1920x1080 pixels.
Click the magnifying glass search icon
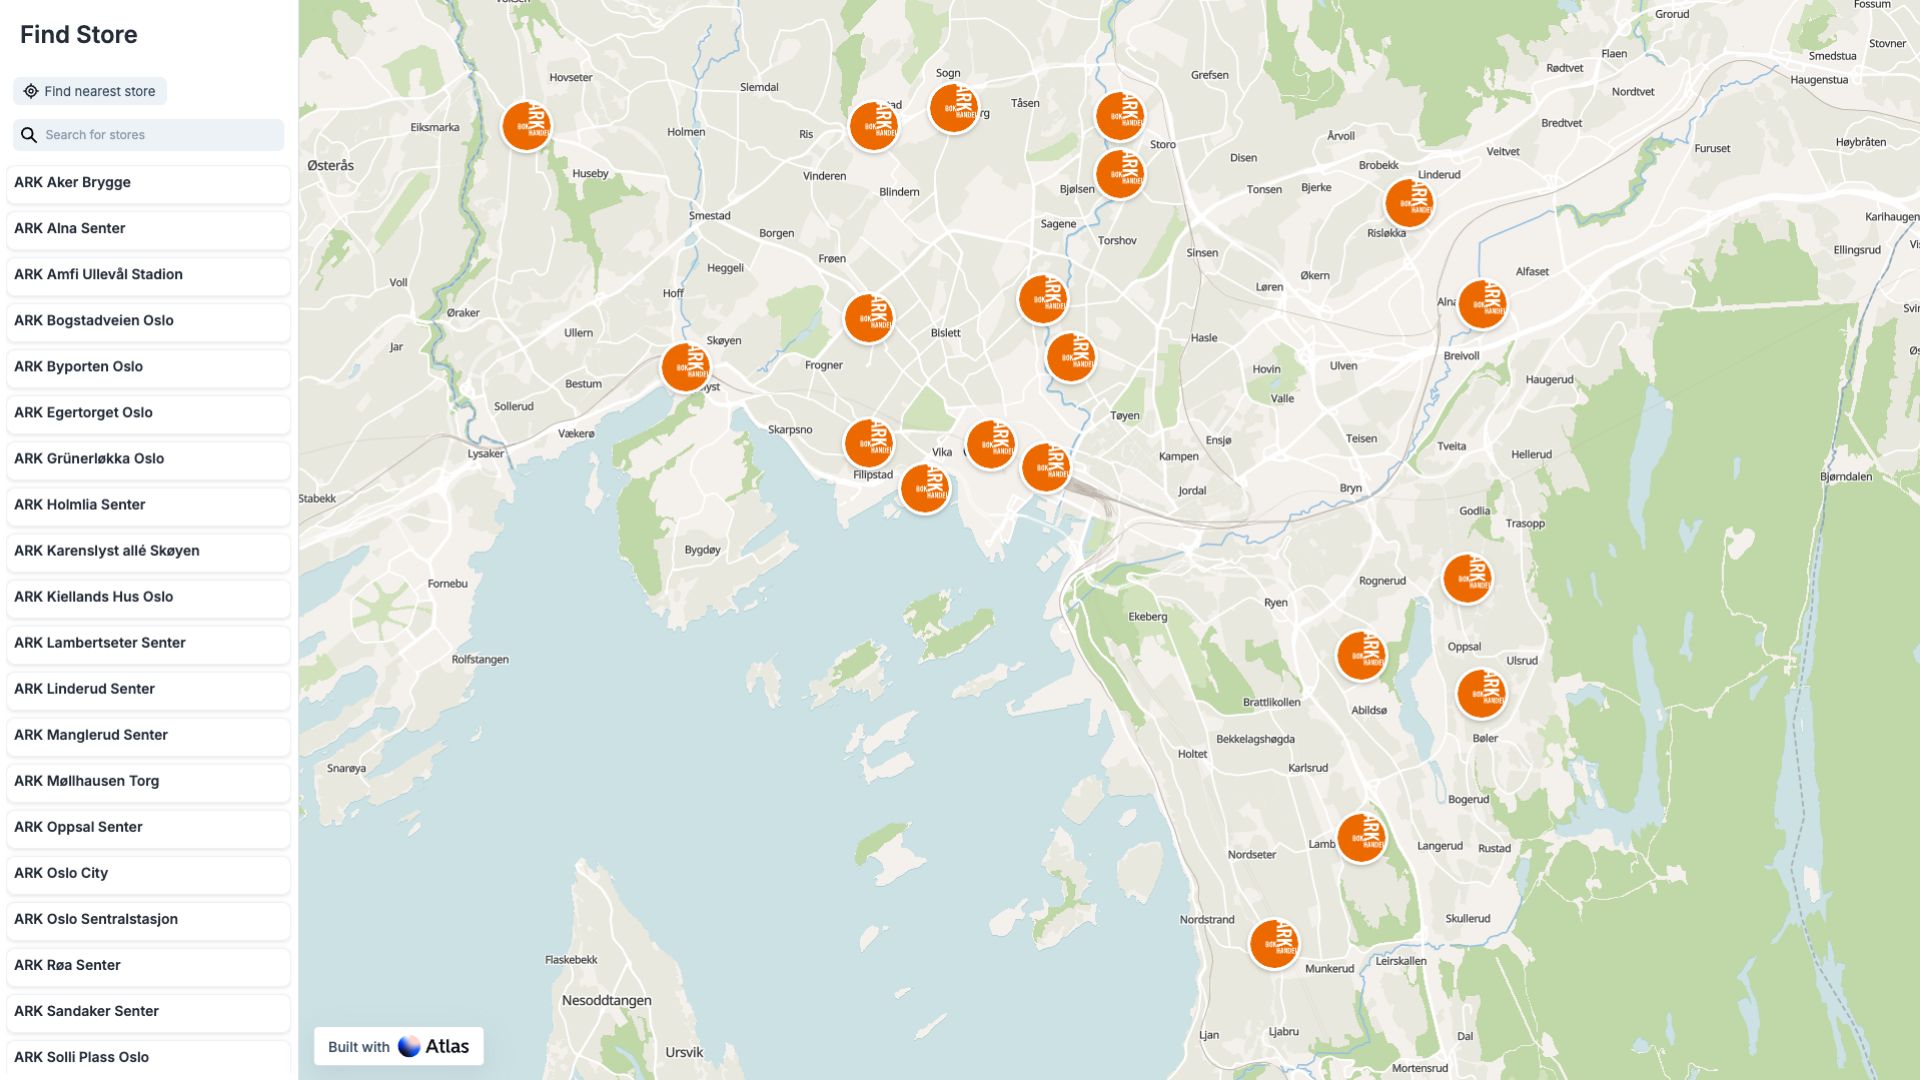coord(30,134)
